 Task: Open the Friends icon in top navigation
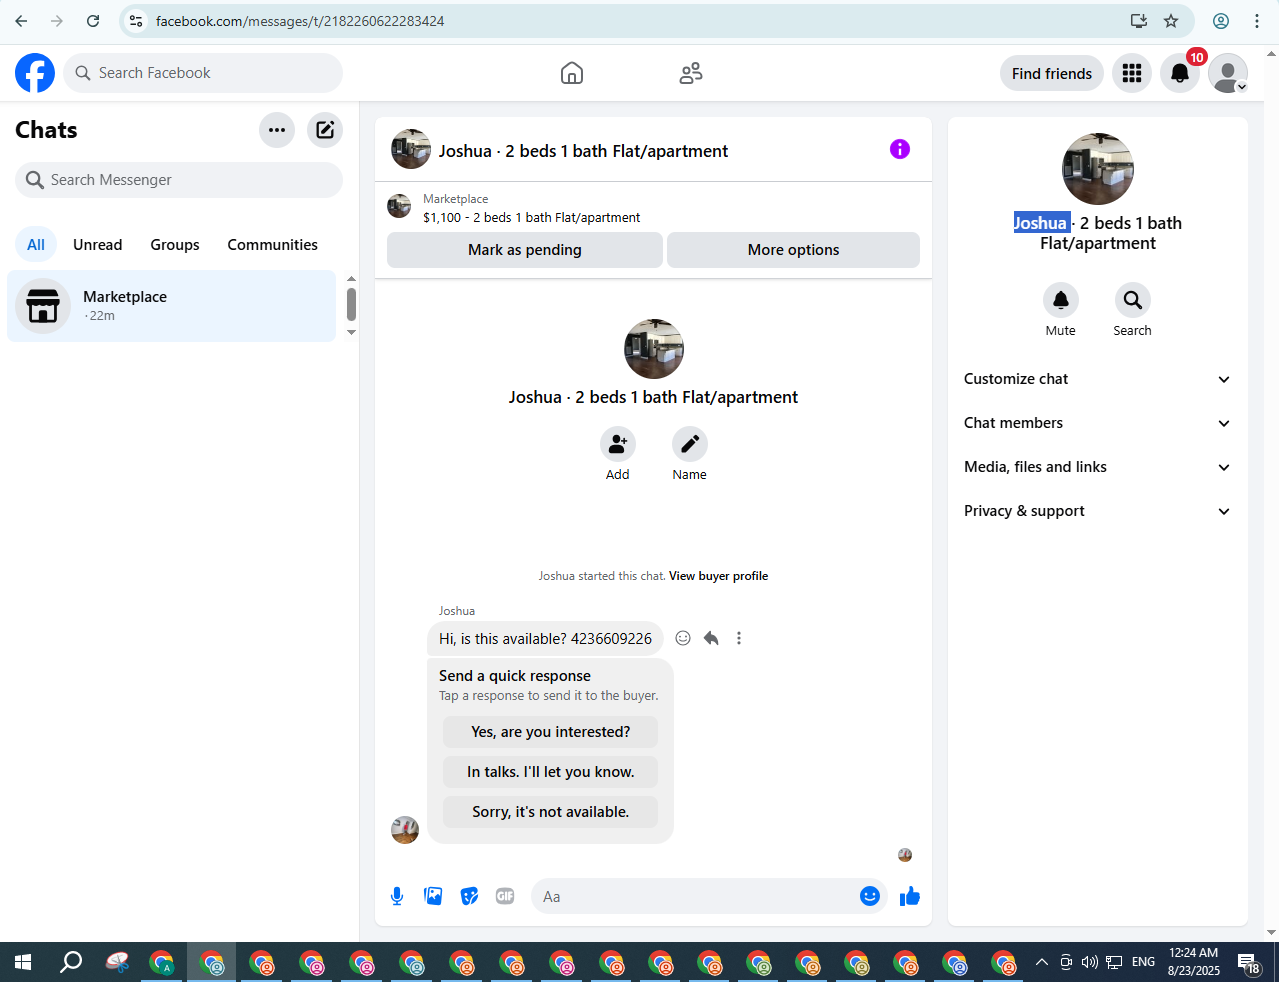coord(691,73)
